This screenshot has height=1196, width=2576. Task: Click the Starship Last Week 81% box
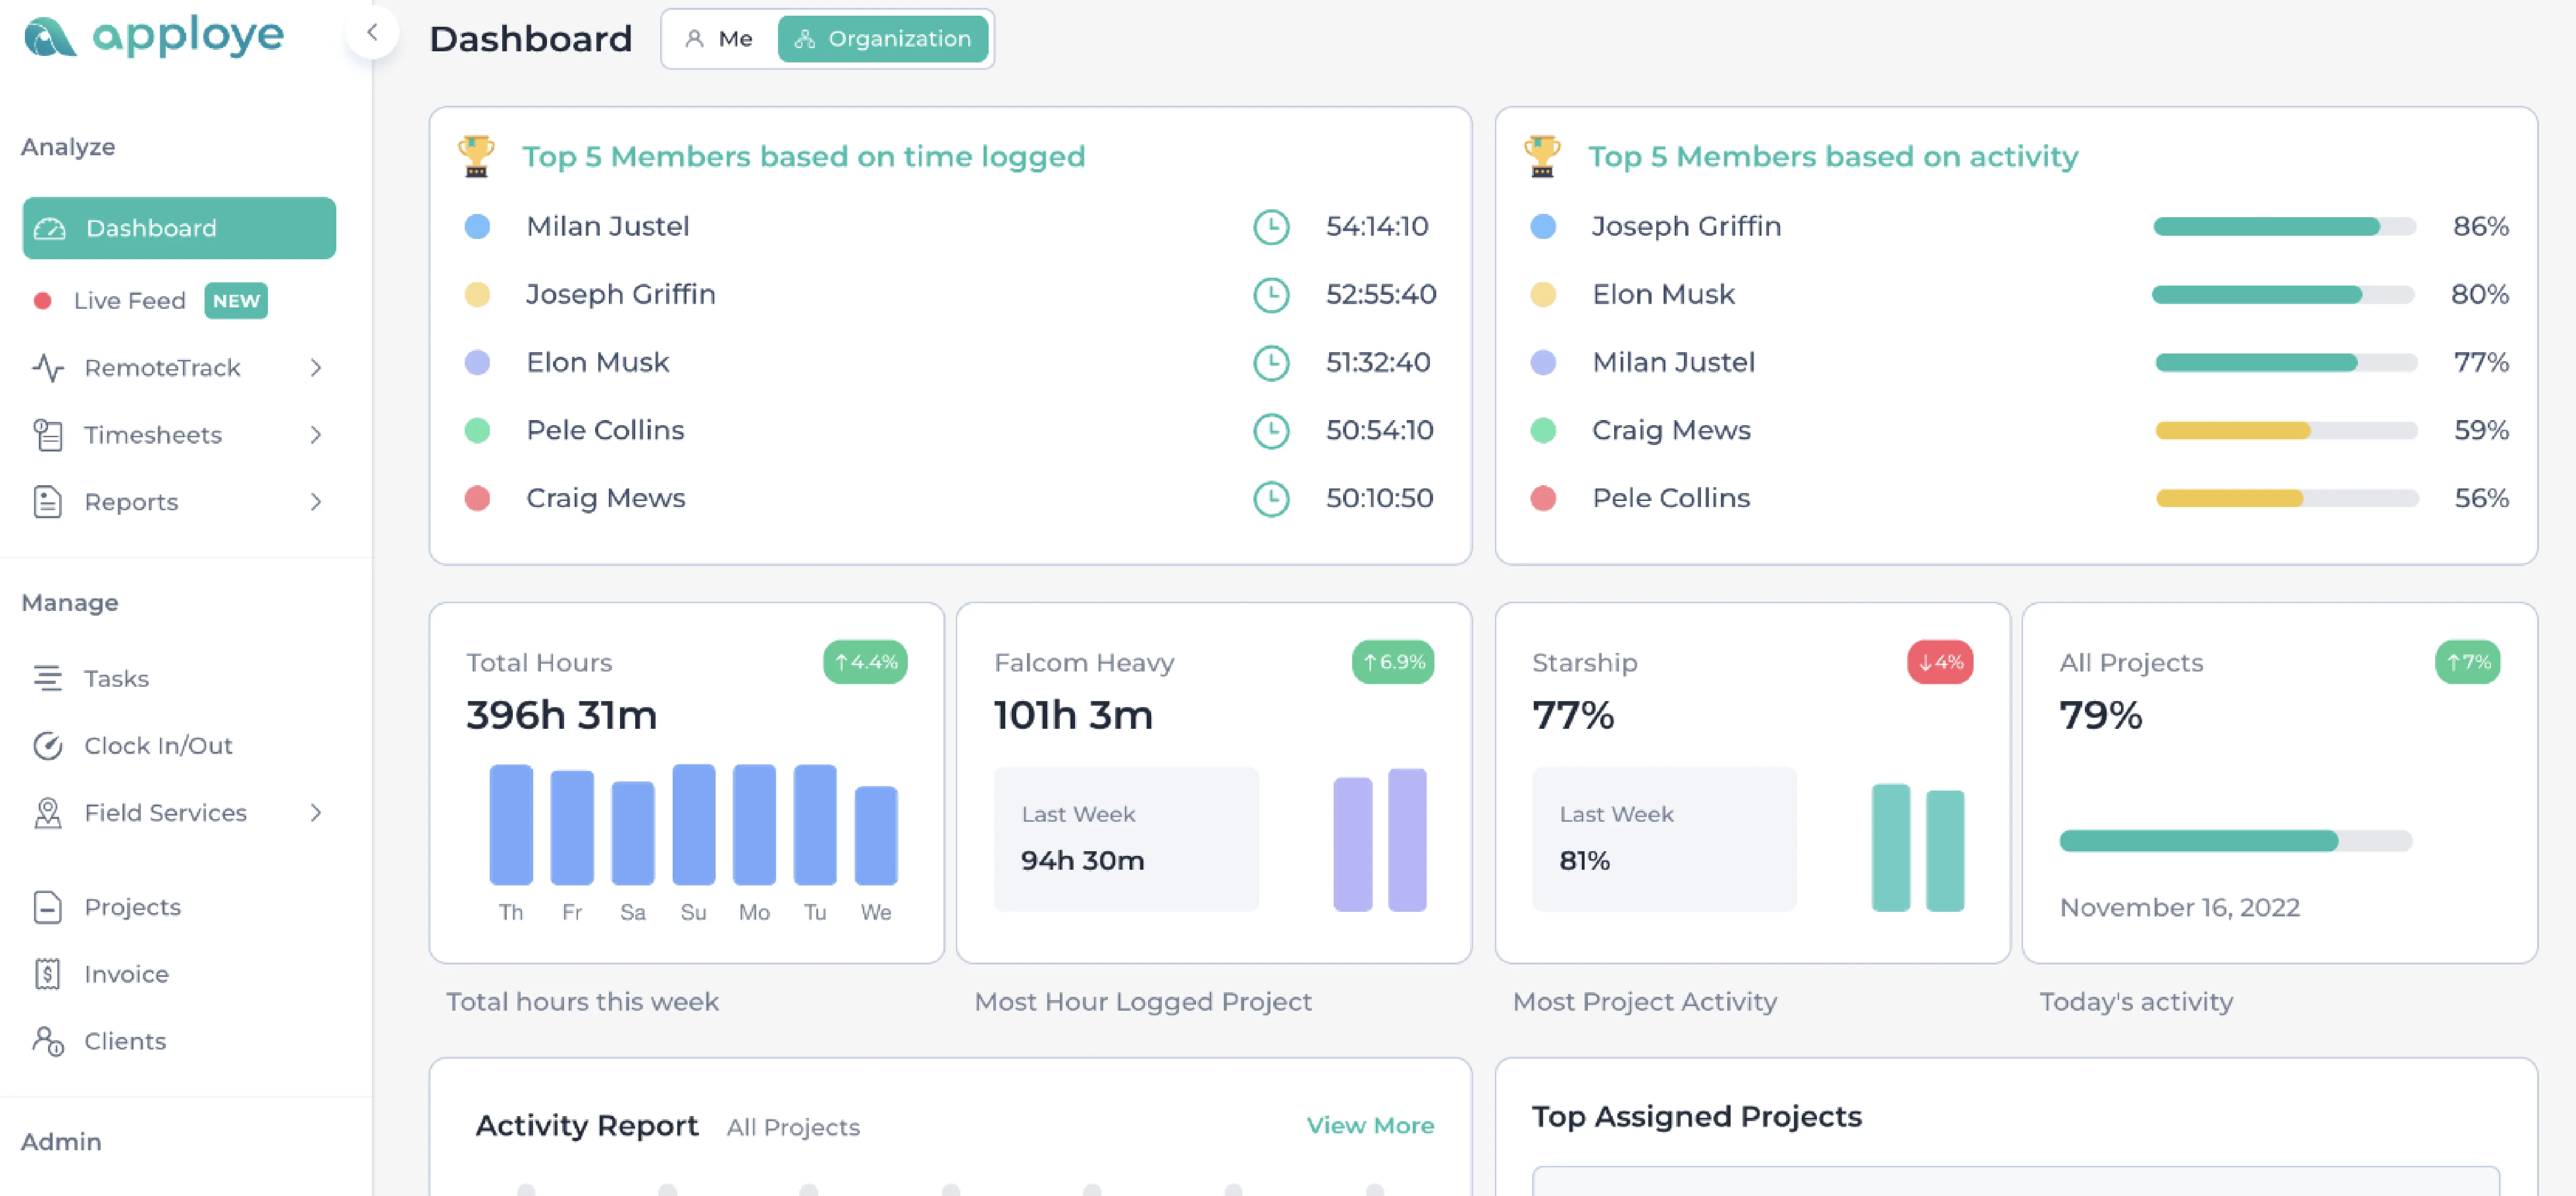point(1664,839)
